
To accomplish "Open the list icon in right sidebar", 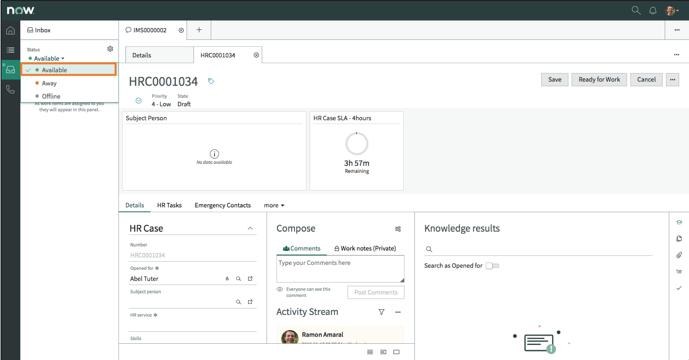I will click(679, 272).
